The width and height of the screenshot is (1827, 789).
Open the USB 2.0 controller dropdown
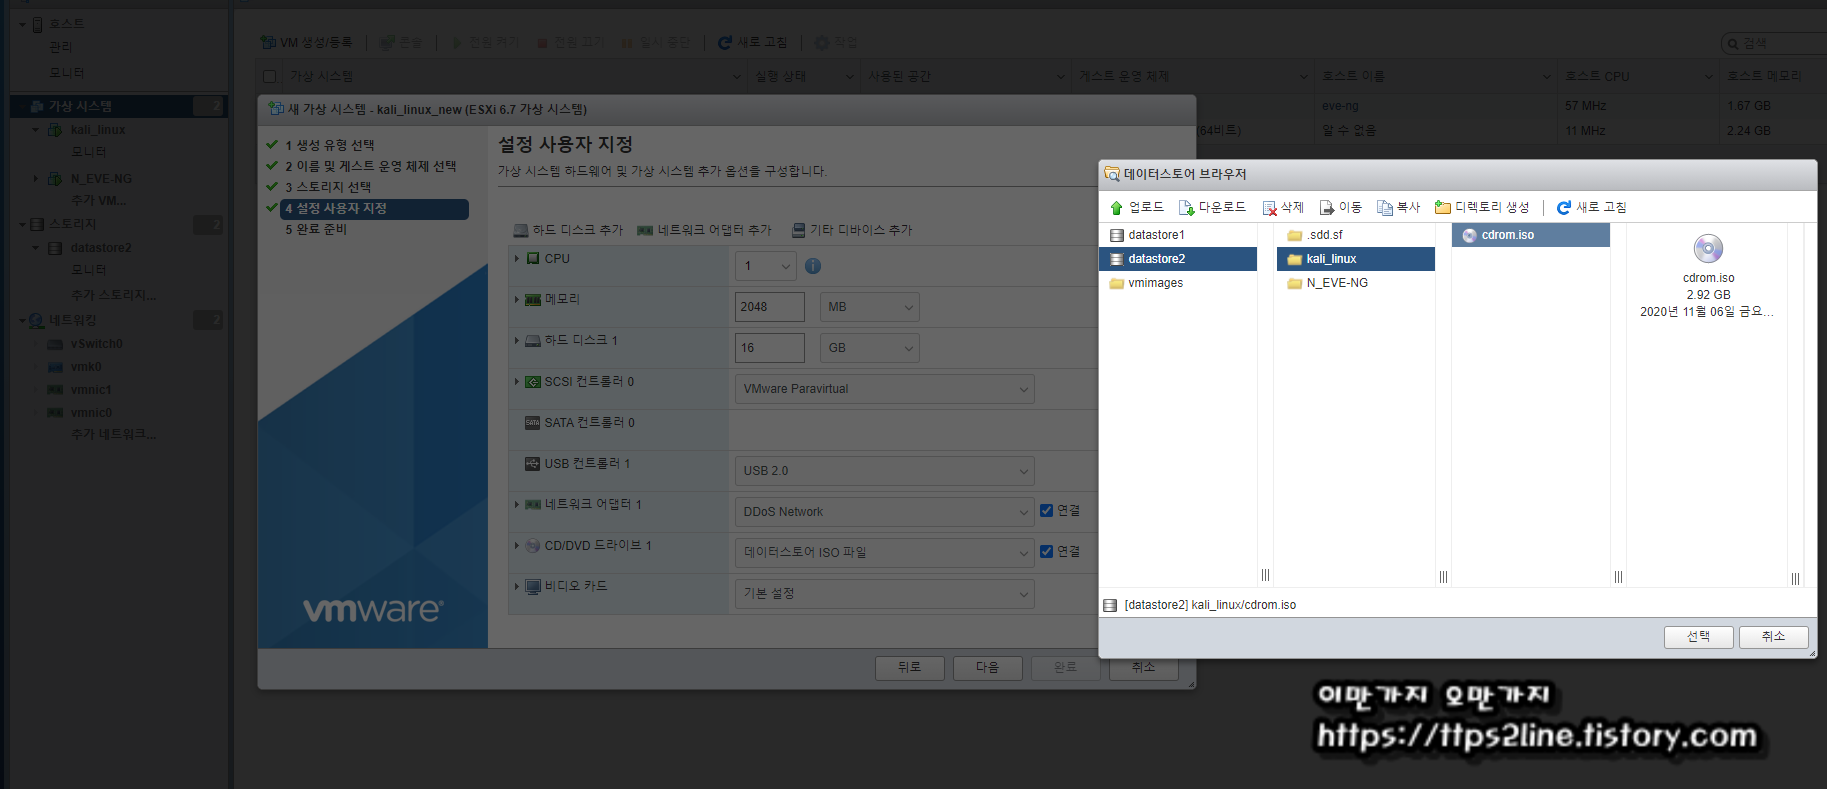[884, 471]
